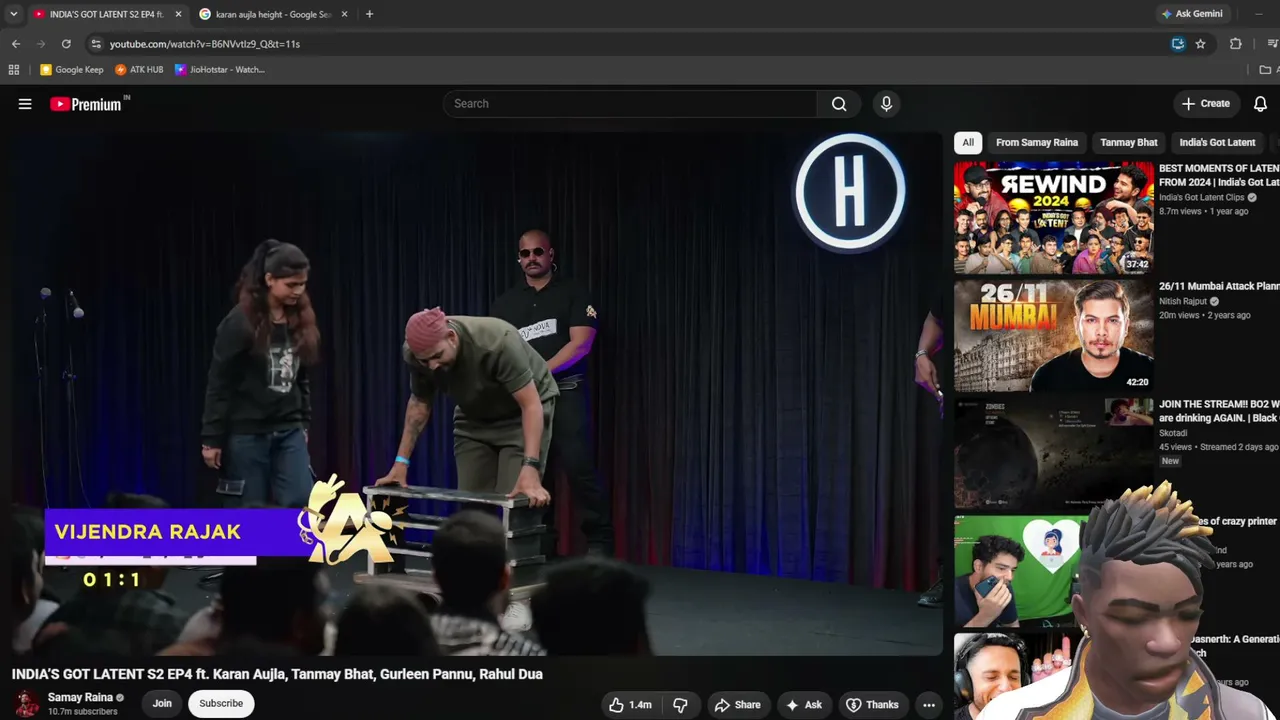Viewport: 1280px width, 720px height.
Task: Open 26/11 Mumbai Attack video thumbnail
Action: click(x=1054, y=335)
